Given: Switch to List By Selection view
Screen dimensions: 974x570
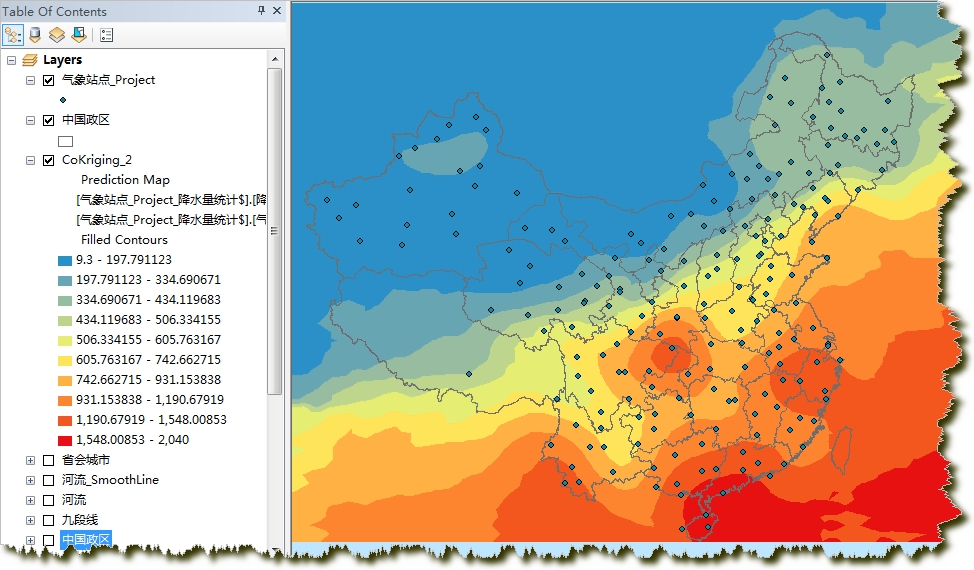Looking at the screenshot, I should pyautogui.click(x=78, y=35).
